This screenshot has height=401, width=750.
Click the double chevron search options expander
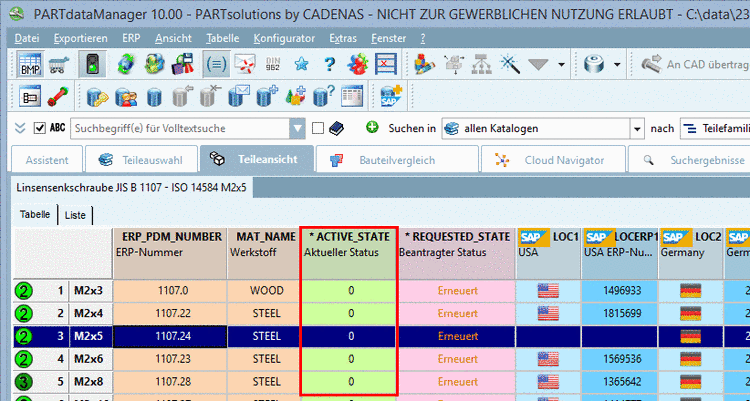click(20, 128)
